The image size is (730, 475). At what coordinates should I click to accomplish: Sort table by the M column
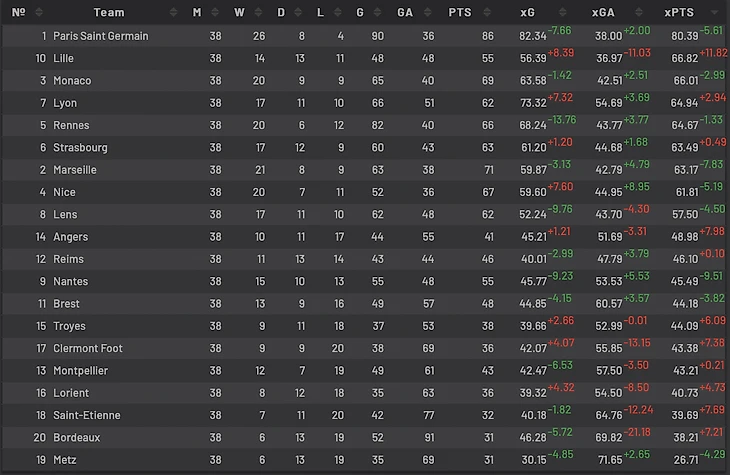(197, 13)
